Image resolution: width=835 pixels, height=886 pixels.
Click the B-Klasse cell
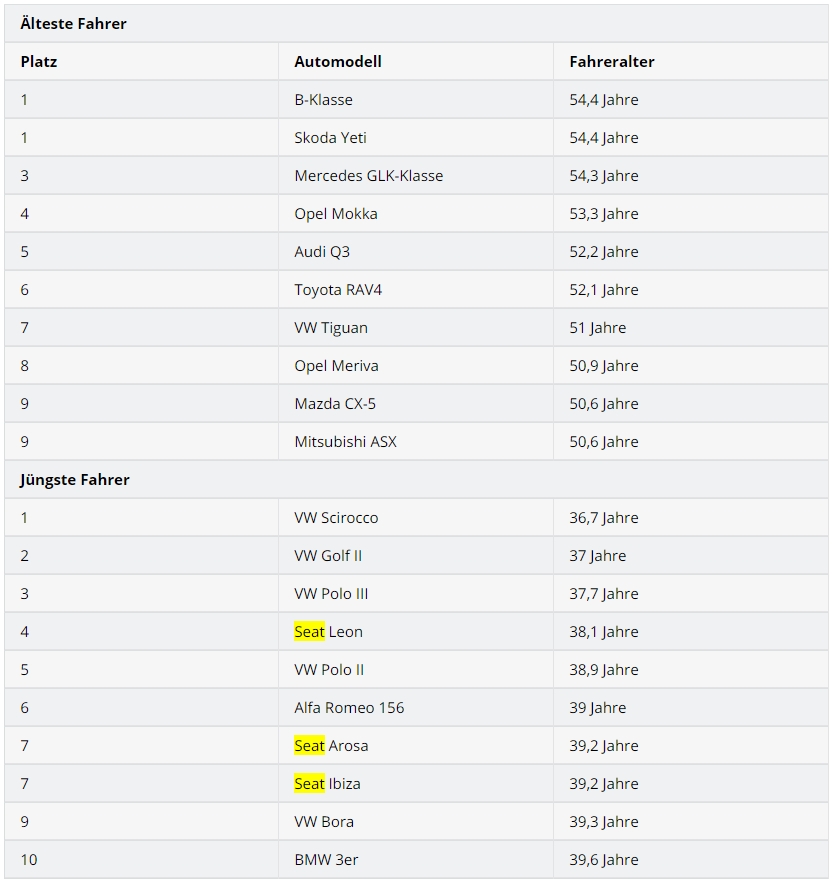(x=323, y=100)
